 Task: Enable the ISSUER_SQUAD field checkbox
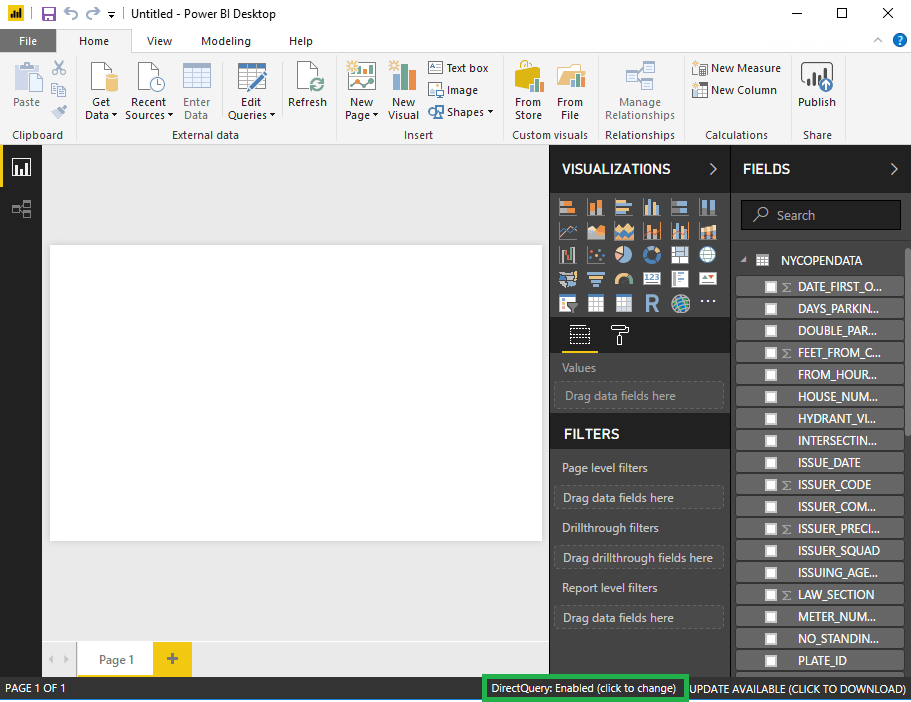pyautogui.click(x=771, y=551)
